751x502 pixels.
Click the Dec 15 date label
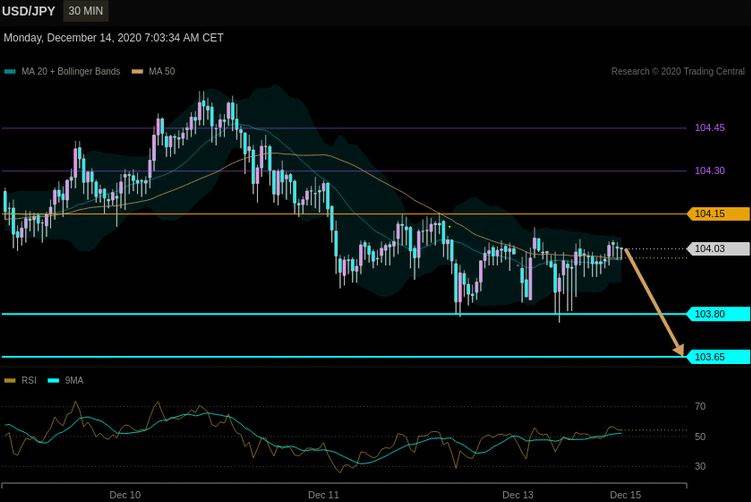[626, 495]
